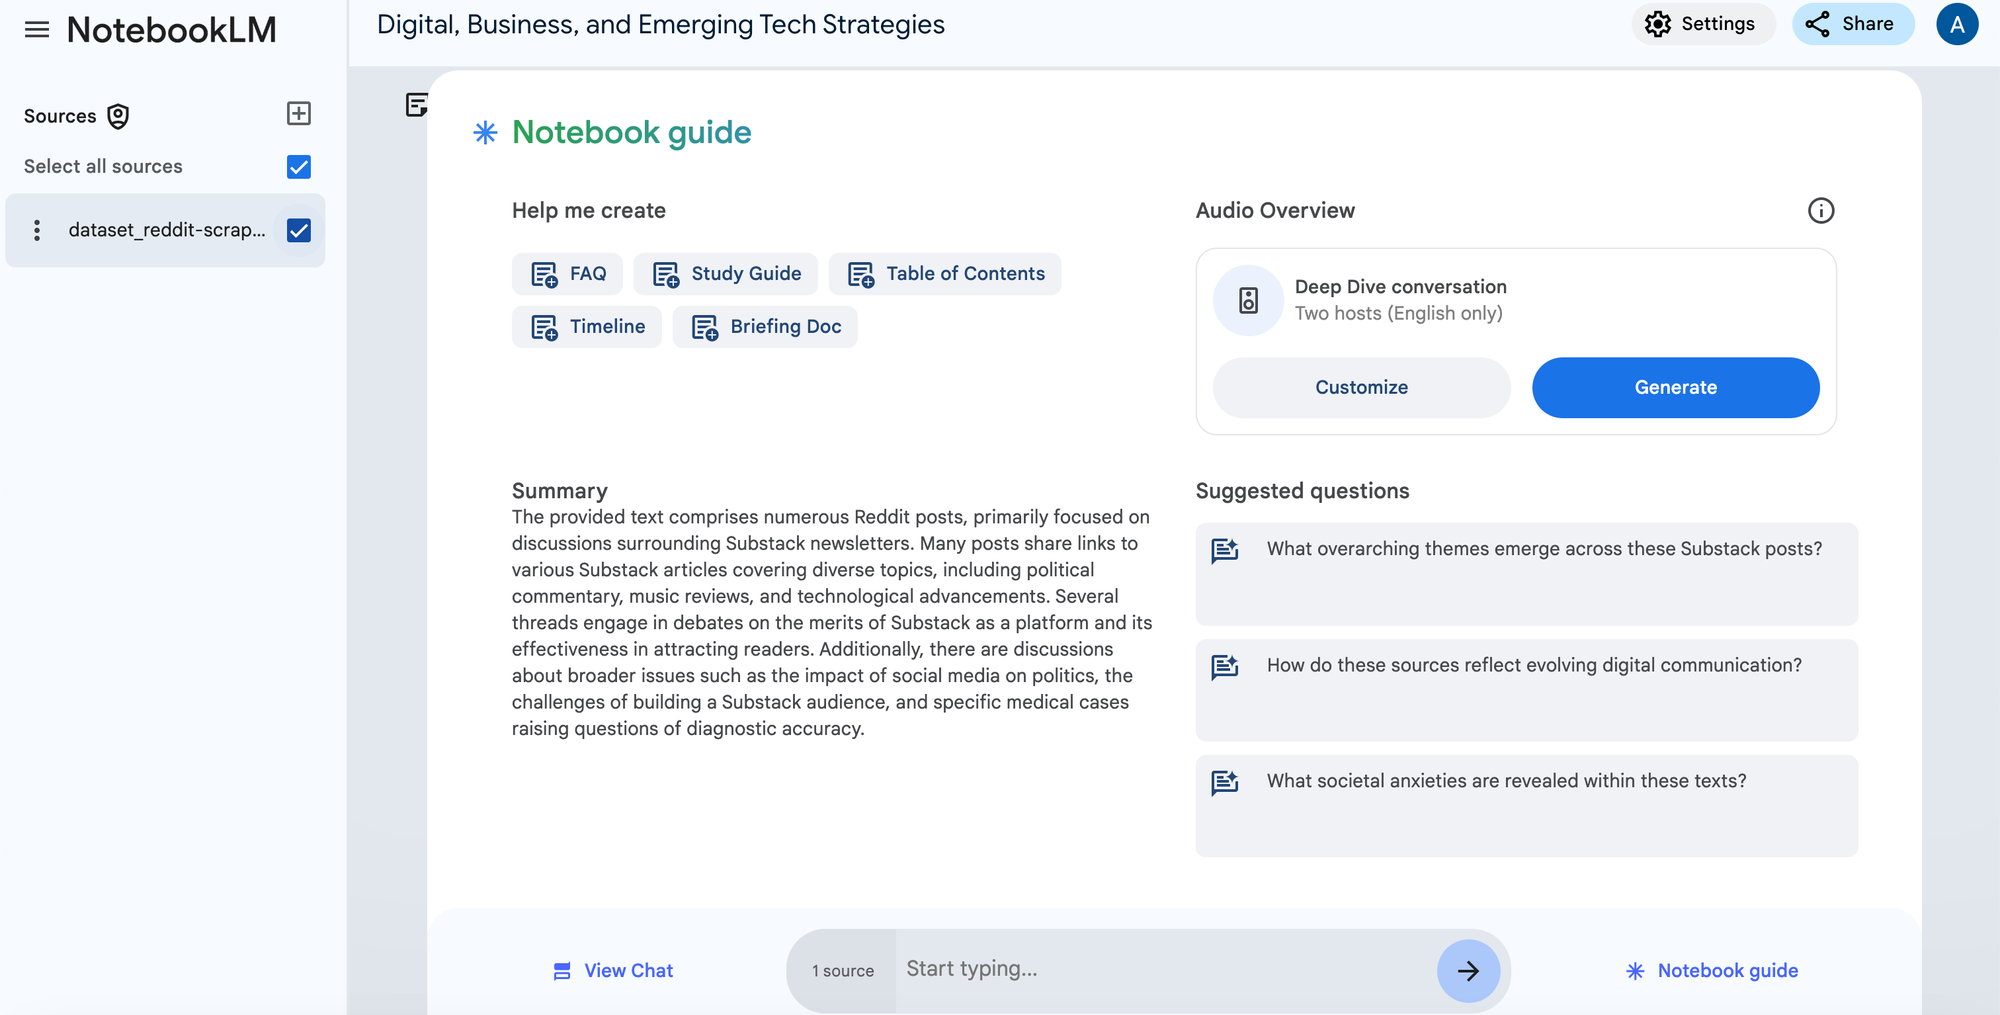Open Settings from the top bar
The height and width of the screenshot is (1015, 2000).
(x=1702, y=25)
